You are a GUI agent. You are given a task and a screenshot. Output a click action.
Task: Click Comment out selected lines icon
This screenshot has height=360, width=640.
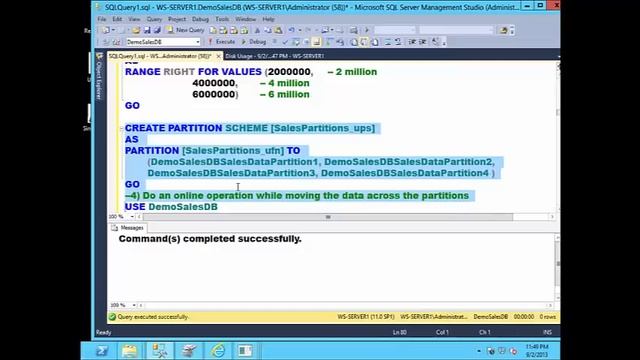[387, 42]
